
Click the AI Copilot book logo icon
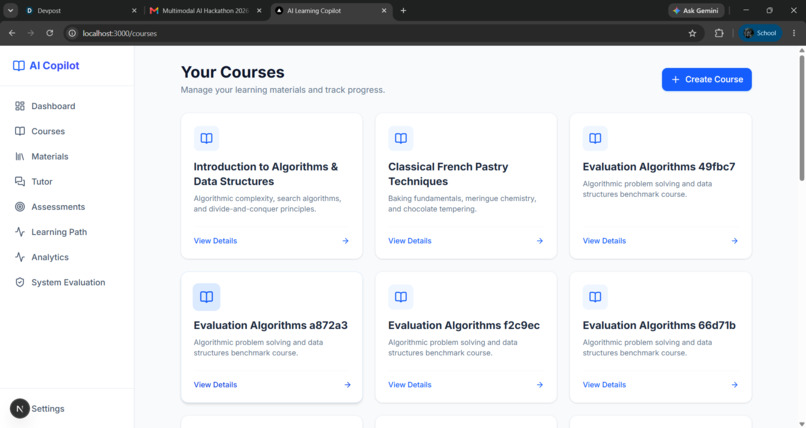[x=19, y=66]
